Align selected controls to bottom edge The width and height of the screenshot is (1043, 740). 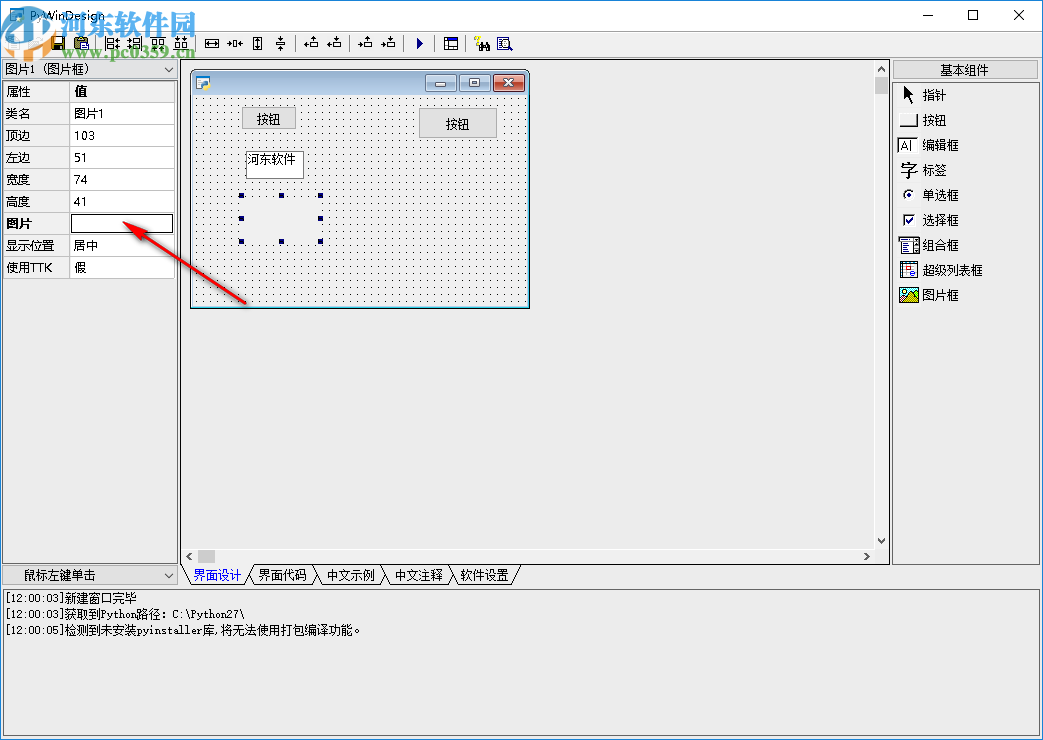pyautogui.click(x=181, y=43)
